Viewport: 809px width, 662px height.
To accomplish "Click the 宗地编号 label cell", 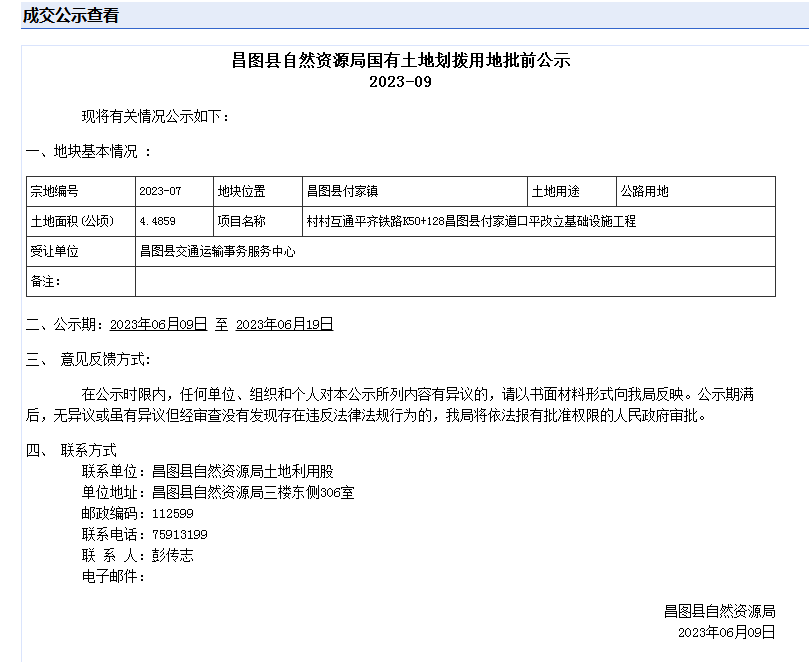I will click(x=81, y=191).
